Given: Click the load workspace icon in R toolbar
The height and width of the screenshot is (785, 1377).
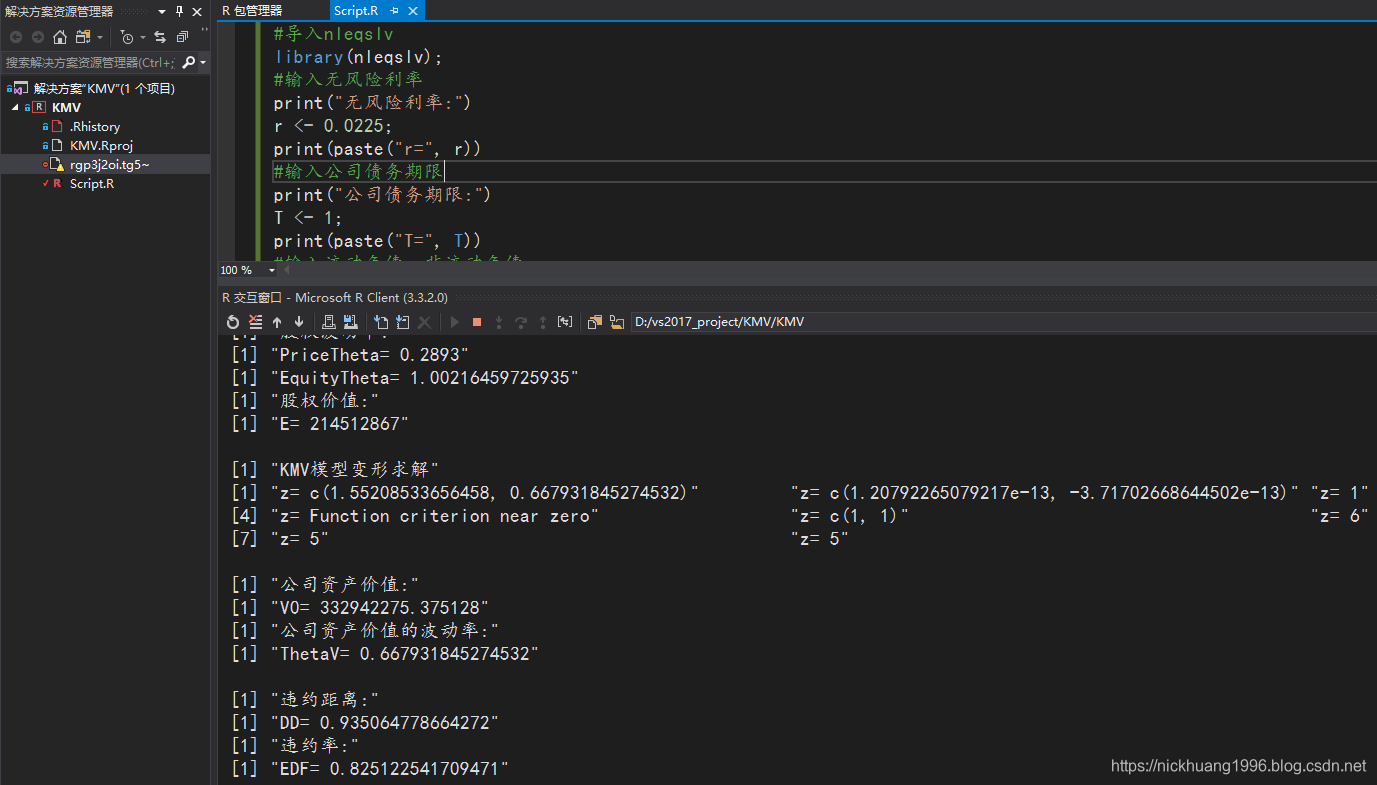Looking at the screenshot, I should point(328,322).
